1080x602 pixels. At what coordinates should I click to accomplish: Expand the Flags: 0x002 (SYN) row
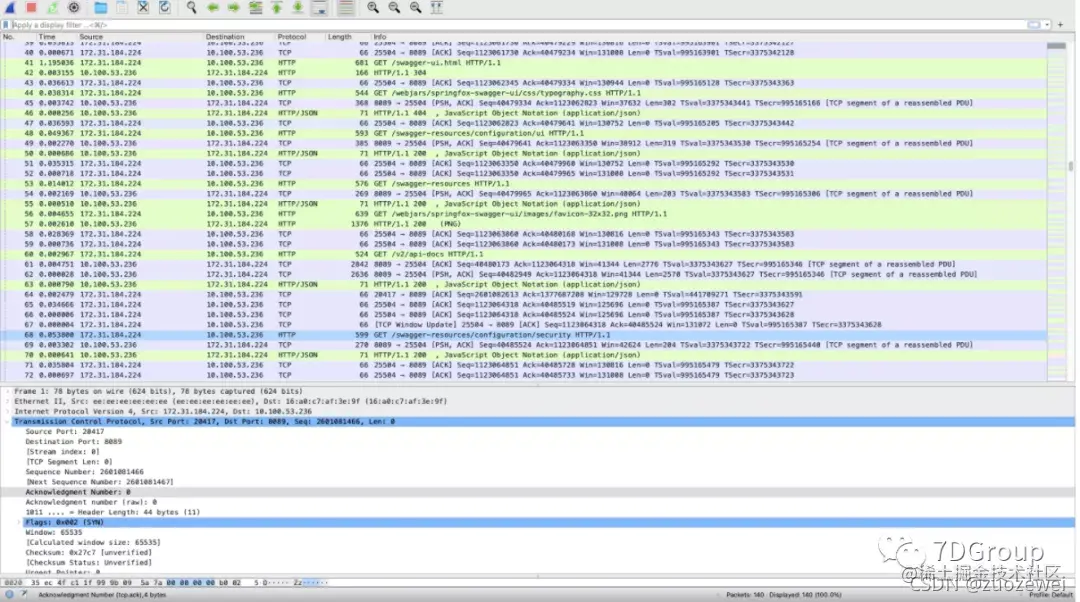coord(19,522)
